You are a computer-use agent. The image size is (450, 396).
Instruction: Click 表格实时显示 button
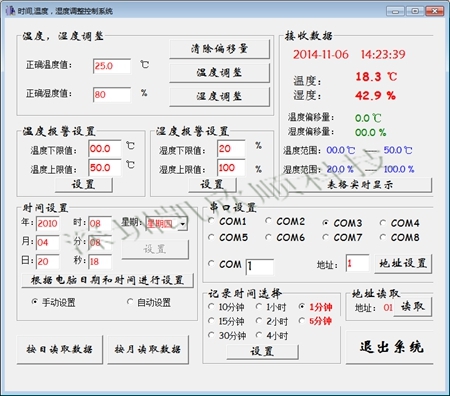point(360,185)
